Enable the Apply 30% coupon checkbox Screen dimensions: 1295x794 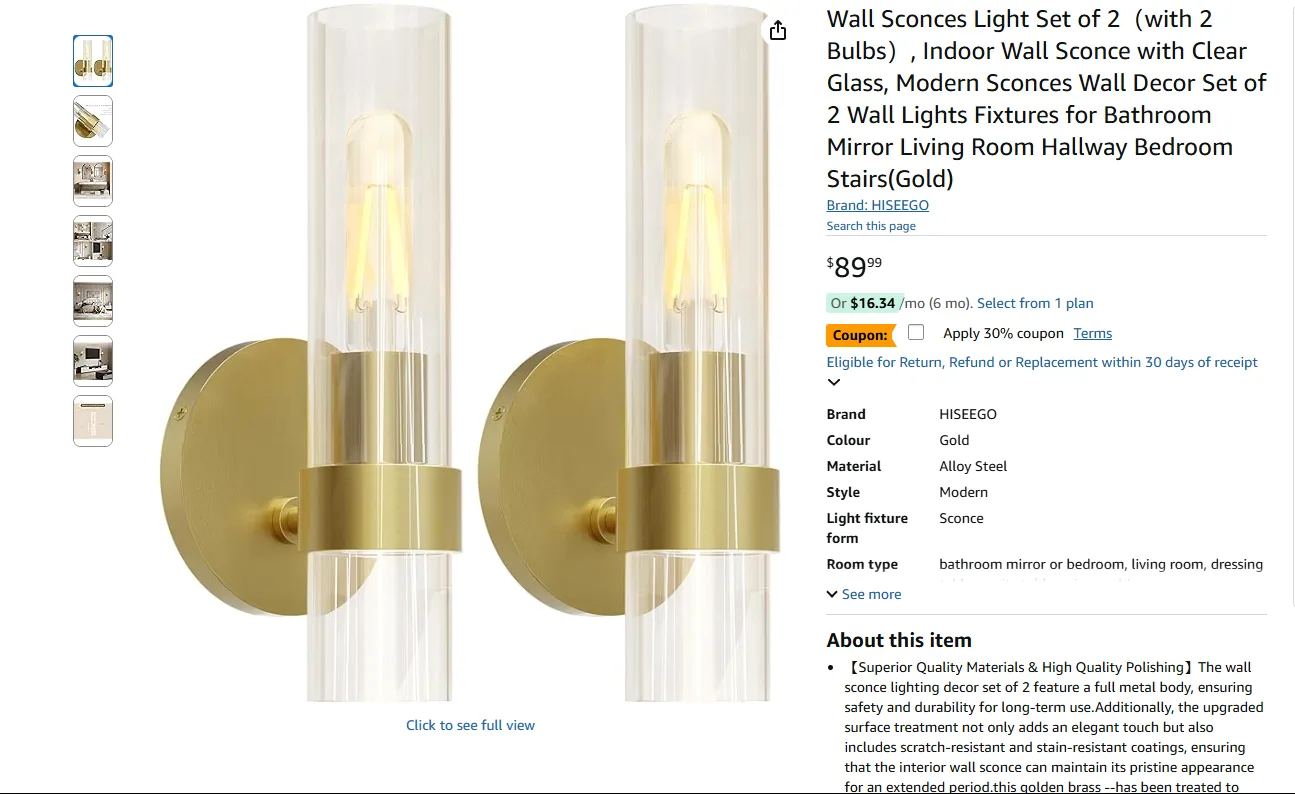click(916, 331)
